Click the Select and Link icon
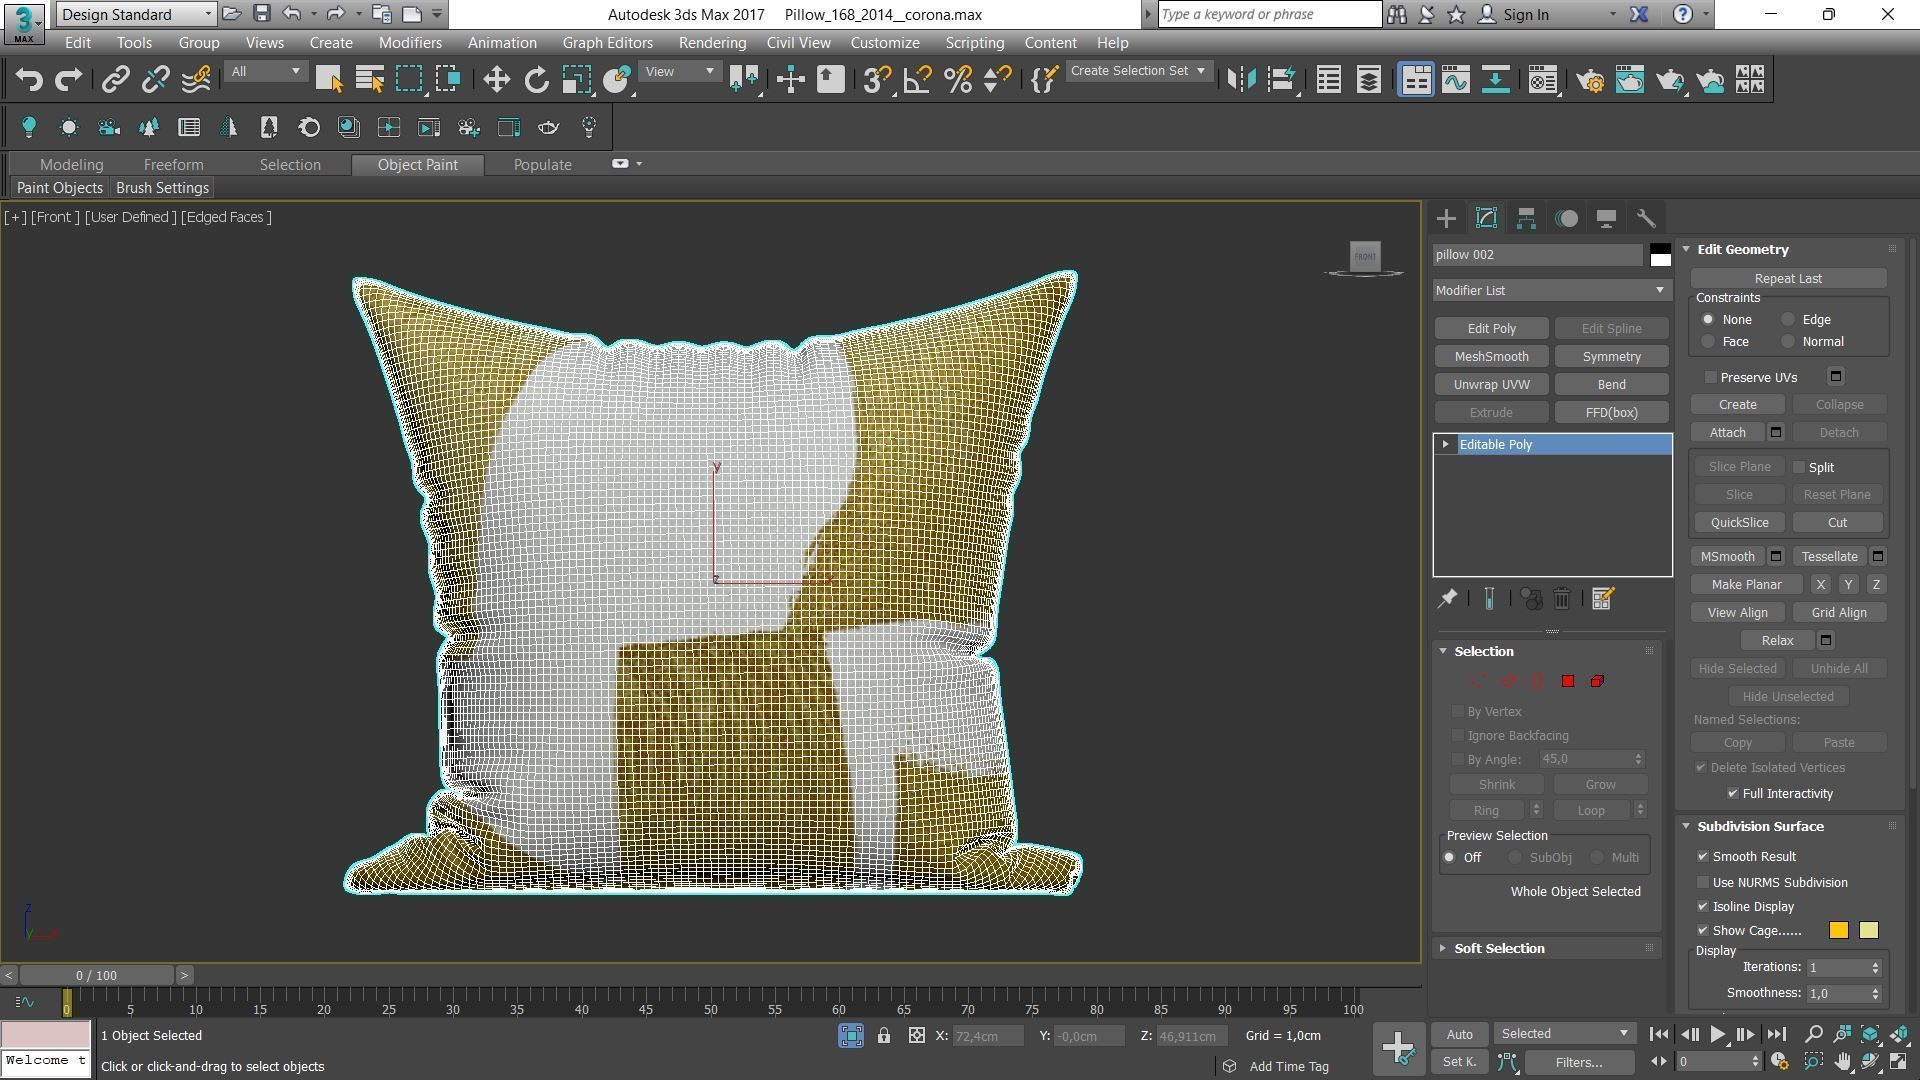 [x=116, y=80]
